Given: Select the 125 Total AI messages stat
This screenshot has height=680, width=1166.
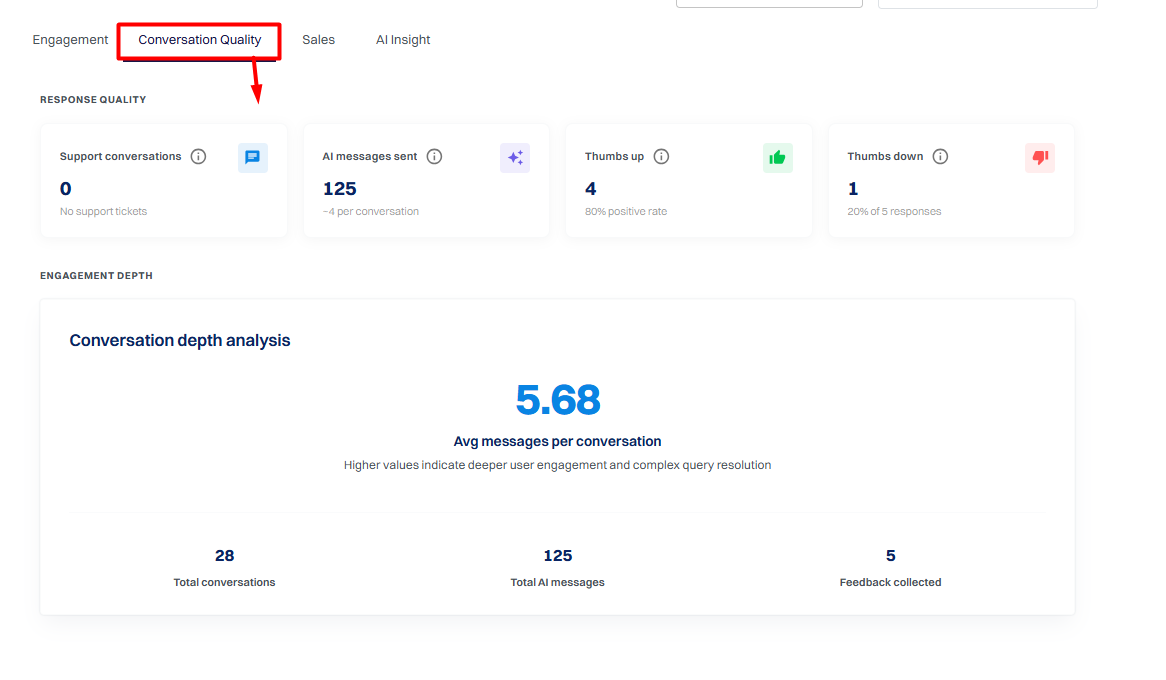Looking at the screenshot, I should (558, 568).
